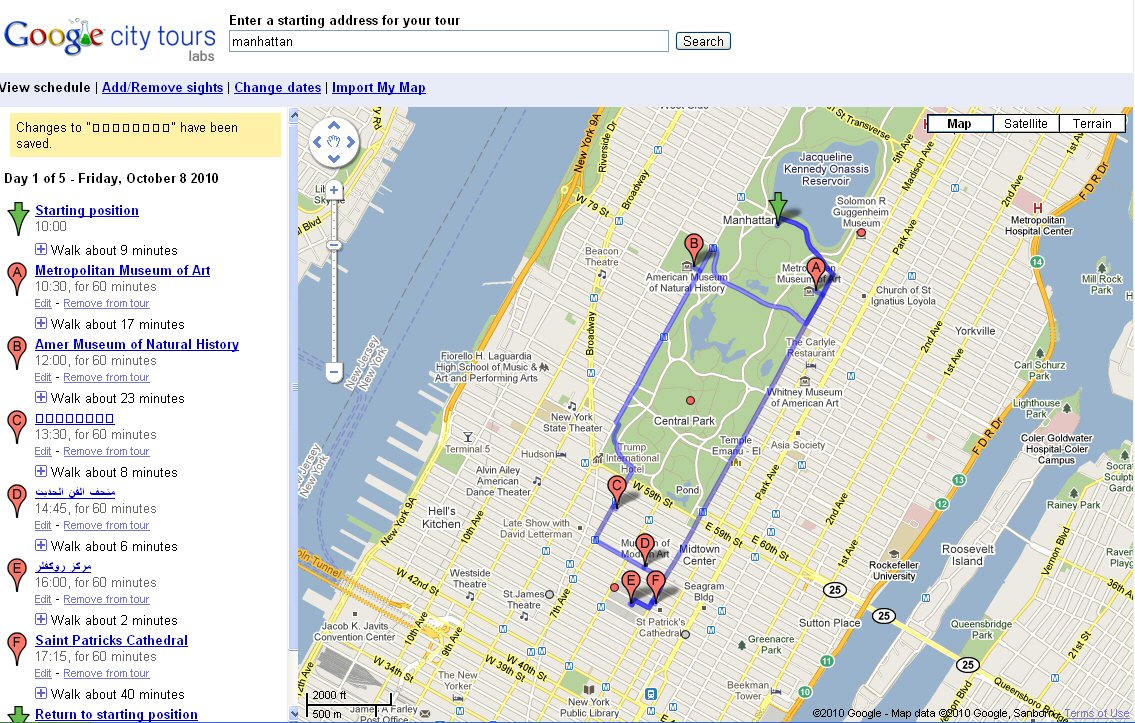
Task: Click the pan hand icon on the map
Action: pyautogui.click(x=332, y=142)
